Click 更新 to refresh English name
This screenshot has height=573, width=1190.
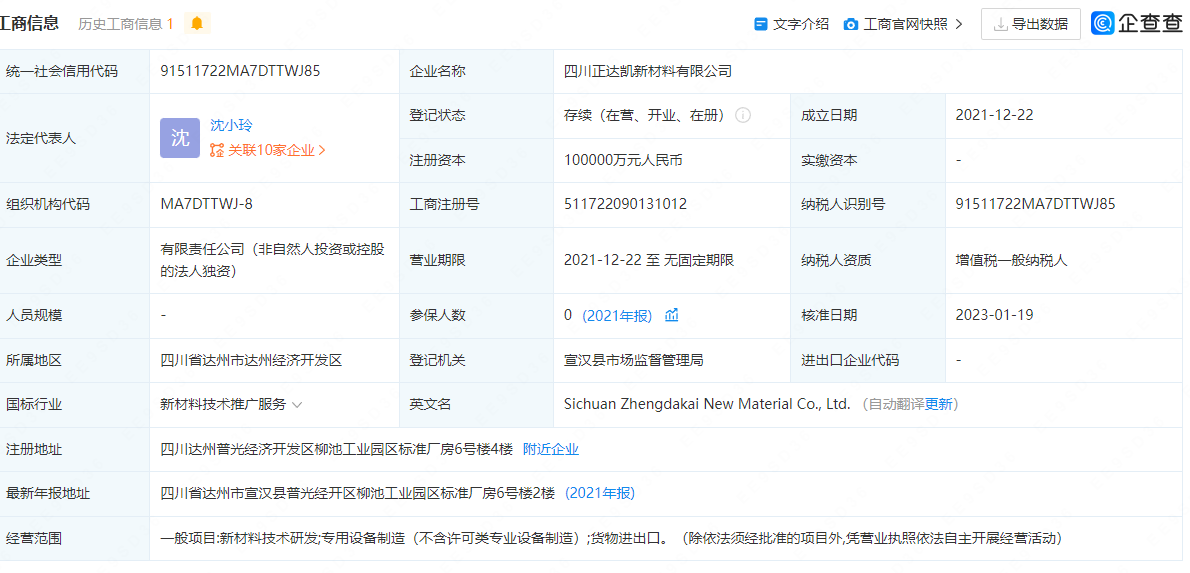tap(938, 405)
